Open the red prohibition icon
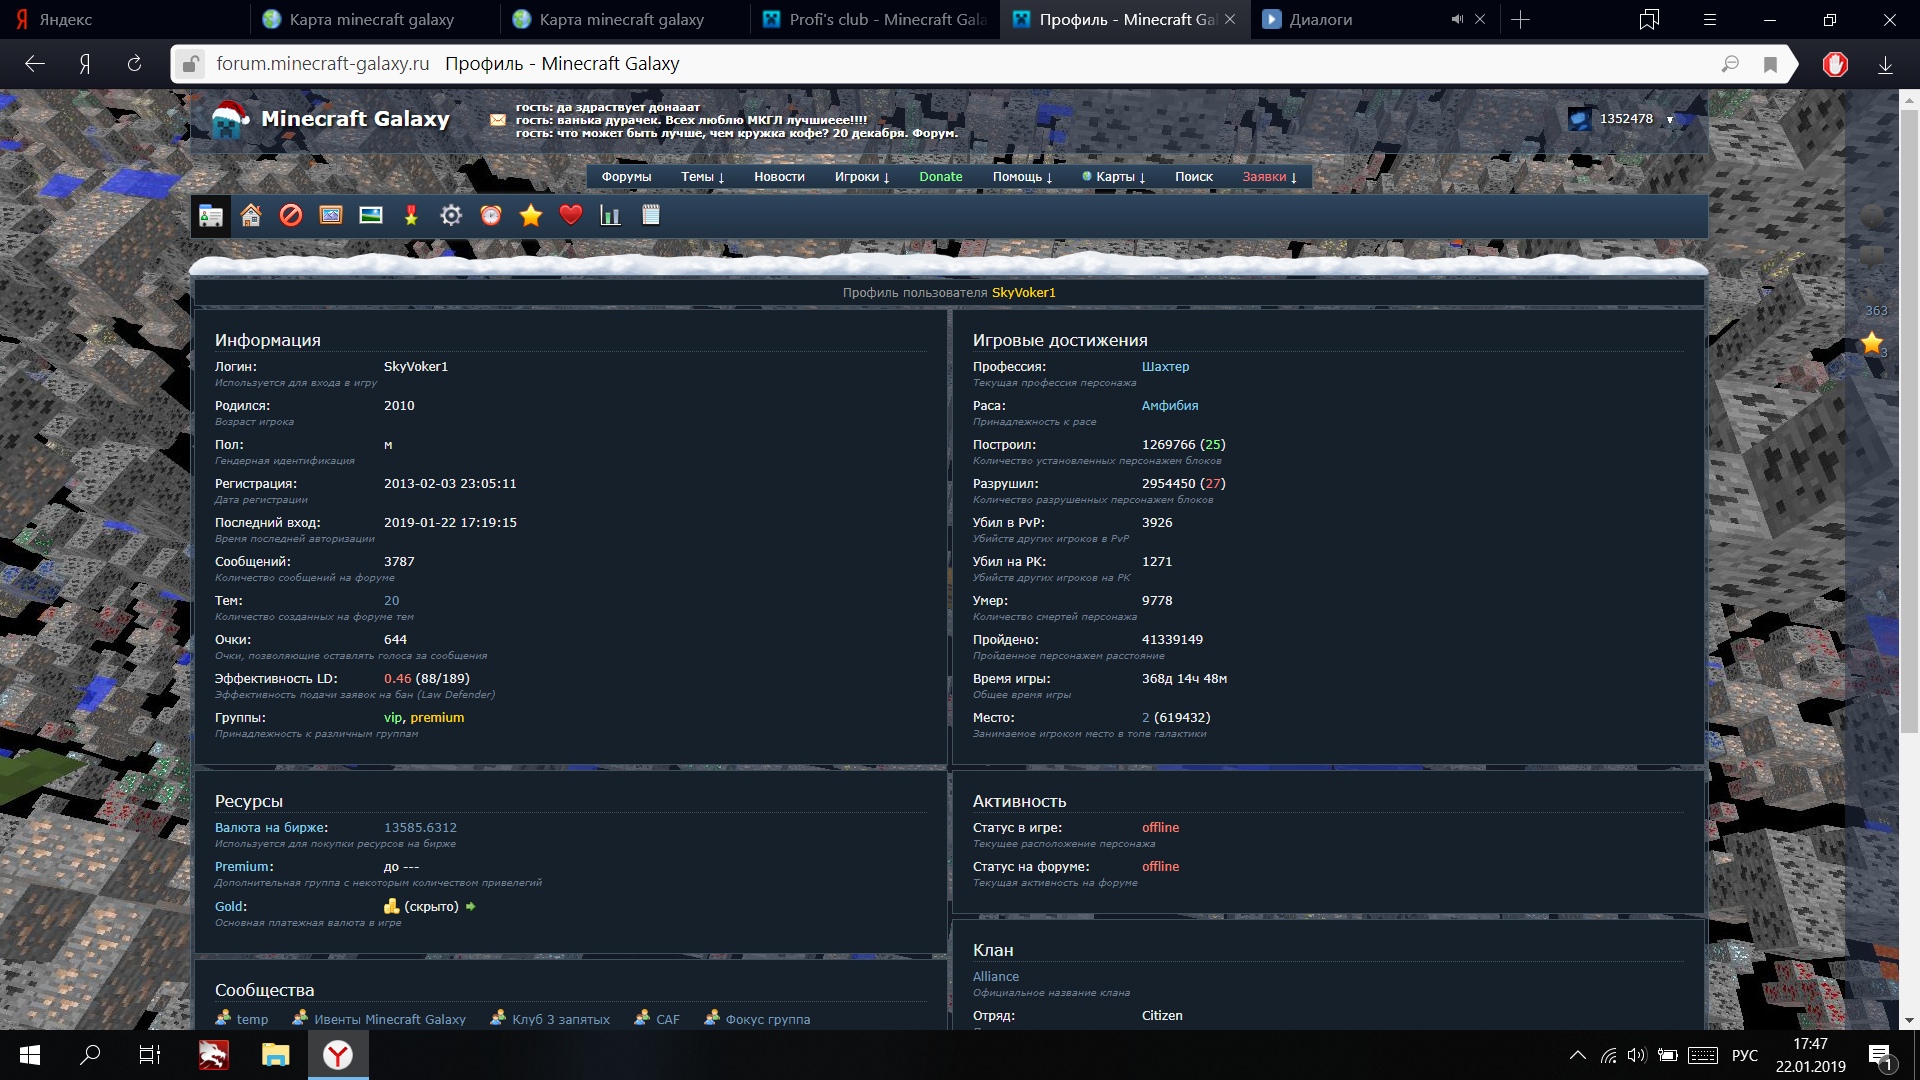The image size is (1920, 1080). point(291,215)
